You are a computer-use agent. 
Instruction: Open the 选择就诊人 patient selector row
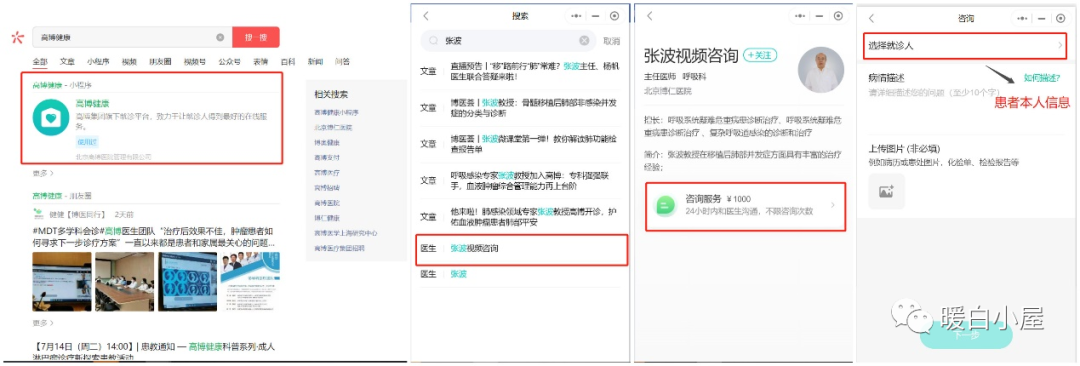965,45
